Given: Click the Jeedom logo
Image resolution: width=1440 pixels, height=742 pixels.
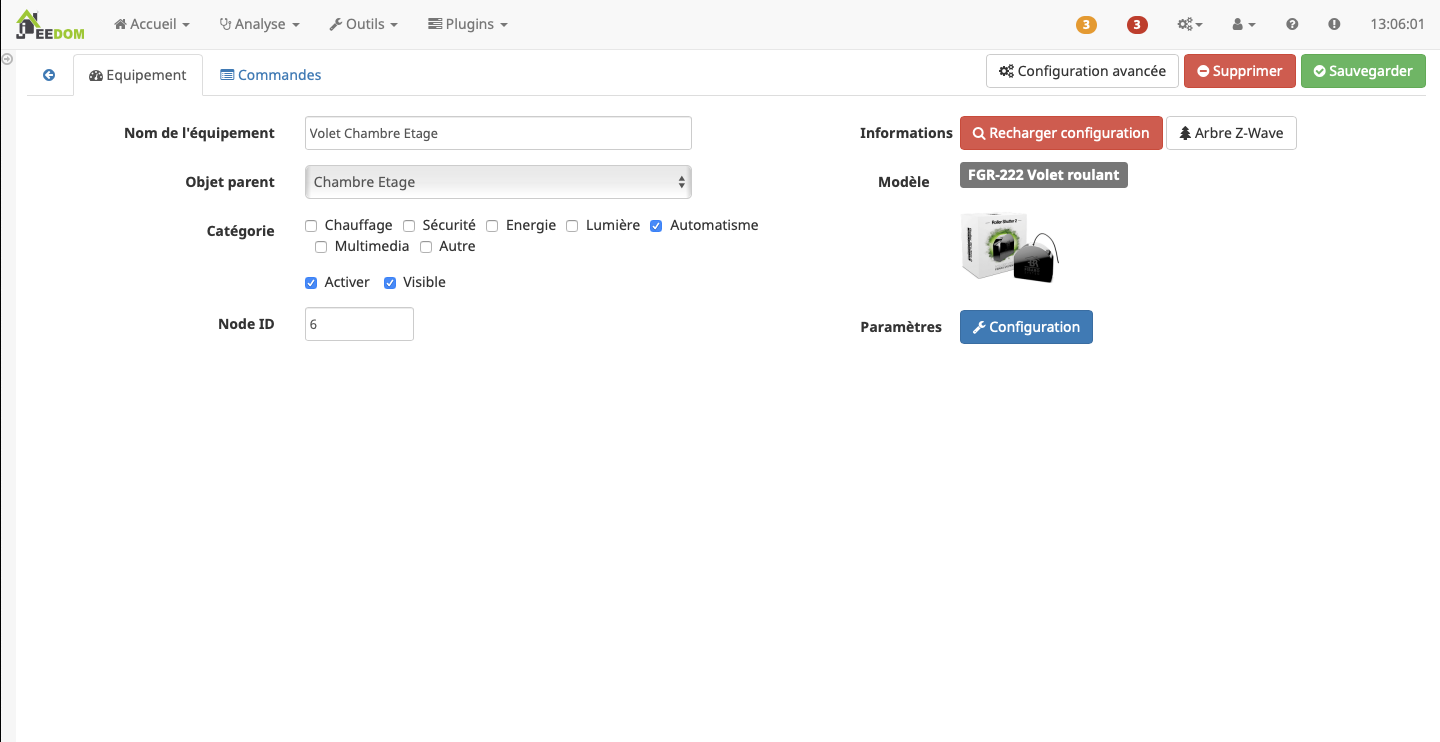Looking at the screenshot, I should [50, 24].
